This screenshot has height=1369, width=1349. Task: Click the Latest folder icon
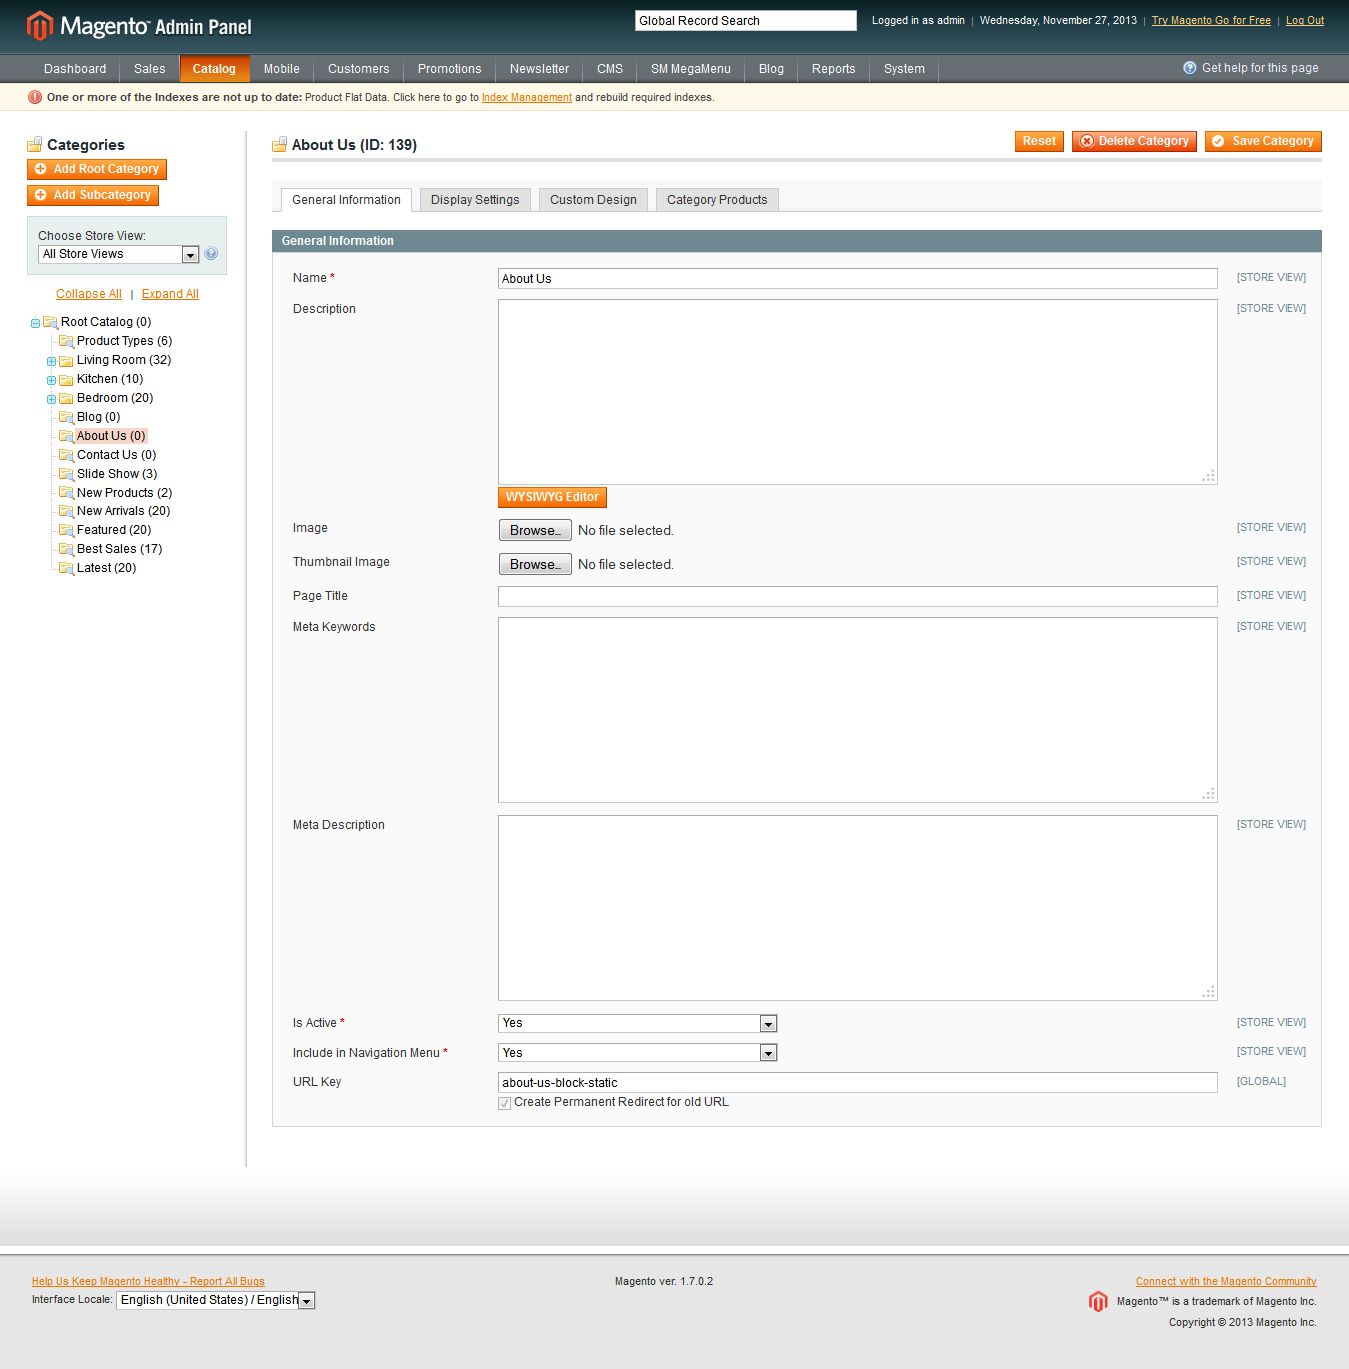66,568
